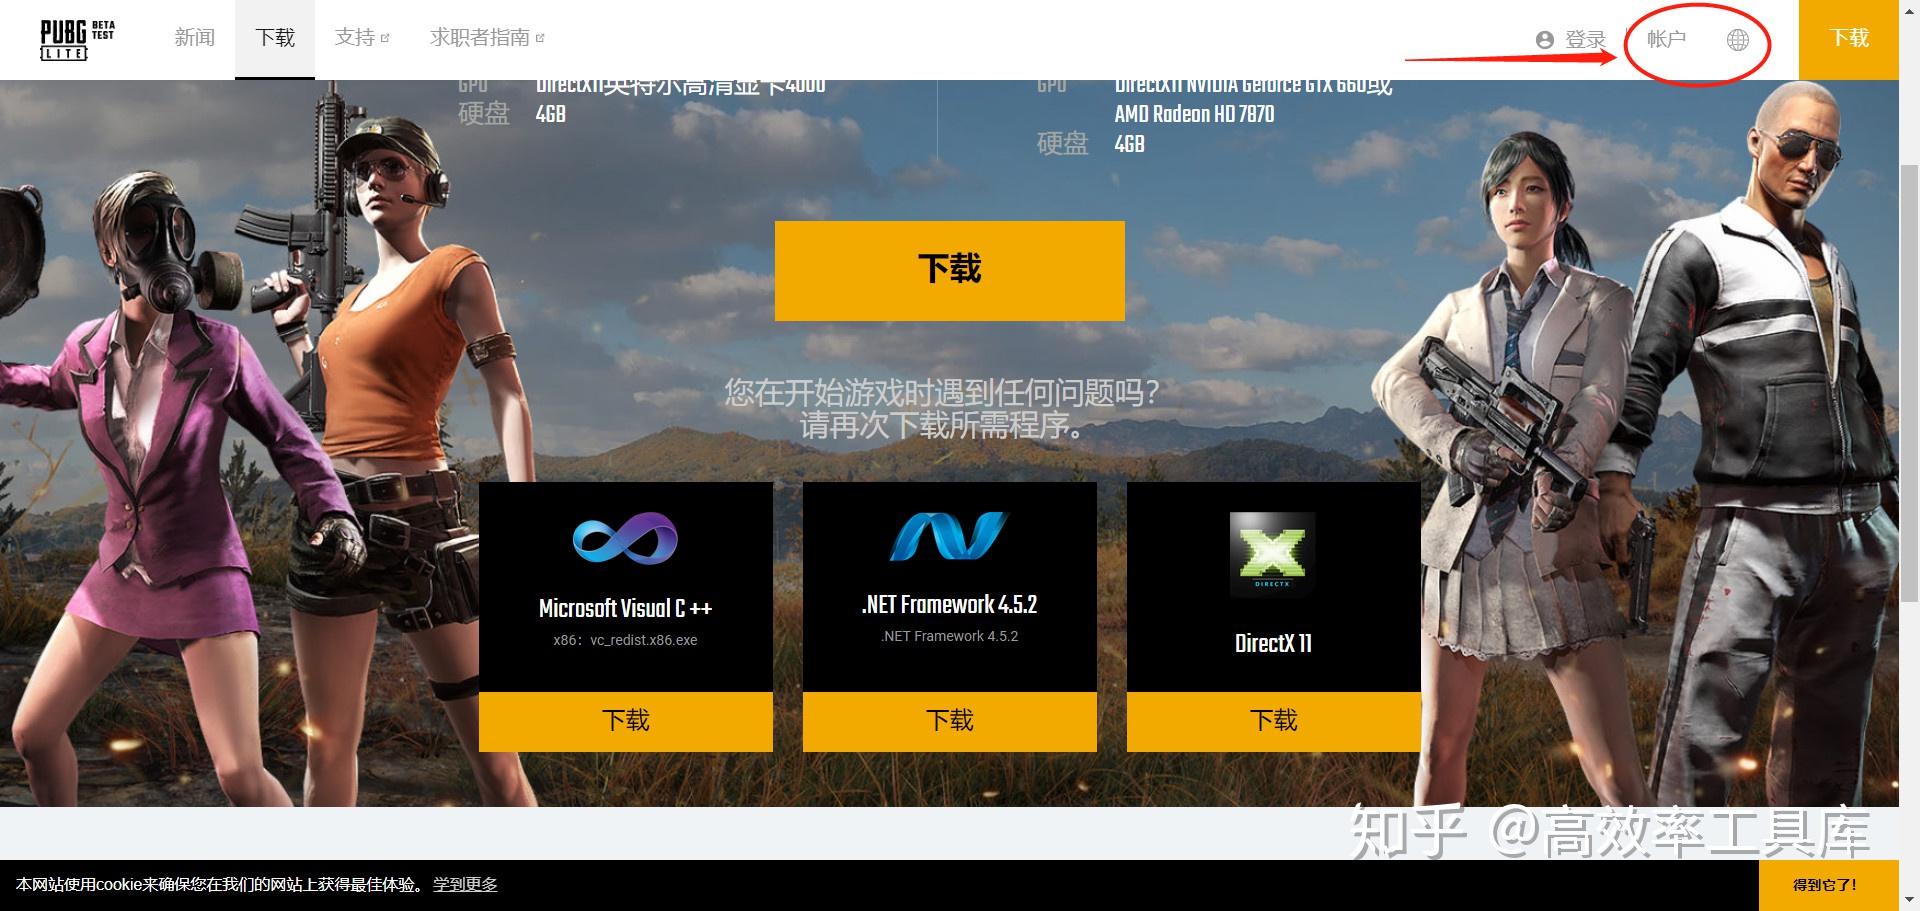Download DirectX 11
This screenshot has width=1920, height=911.
(1273, 721)
